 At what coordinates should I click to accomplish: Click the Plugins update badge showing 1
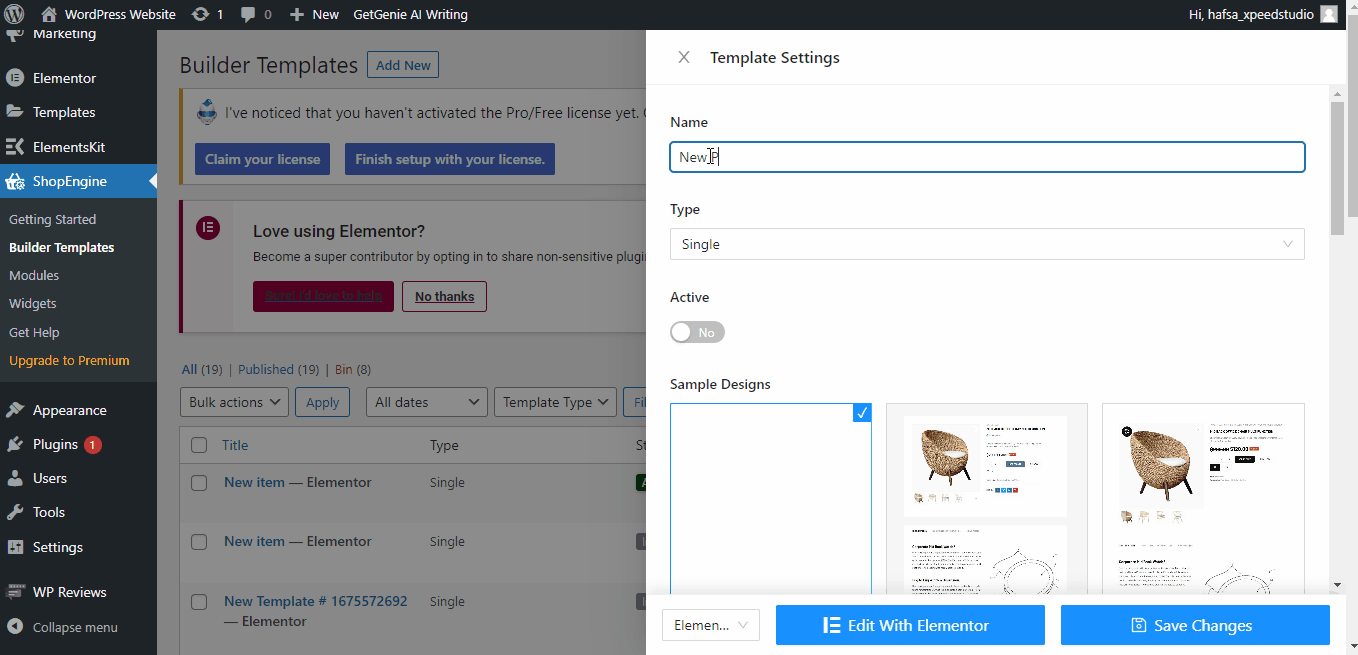pos(93,444)
